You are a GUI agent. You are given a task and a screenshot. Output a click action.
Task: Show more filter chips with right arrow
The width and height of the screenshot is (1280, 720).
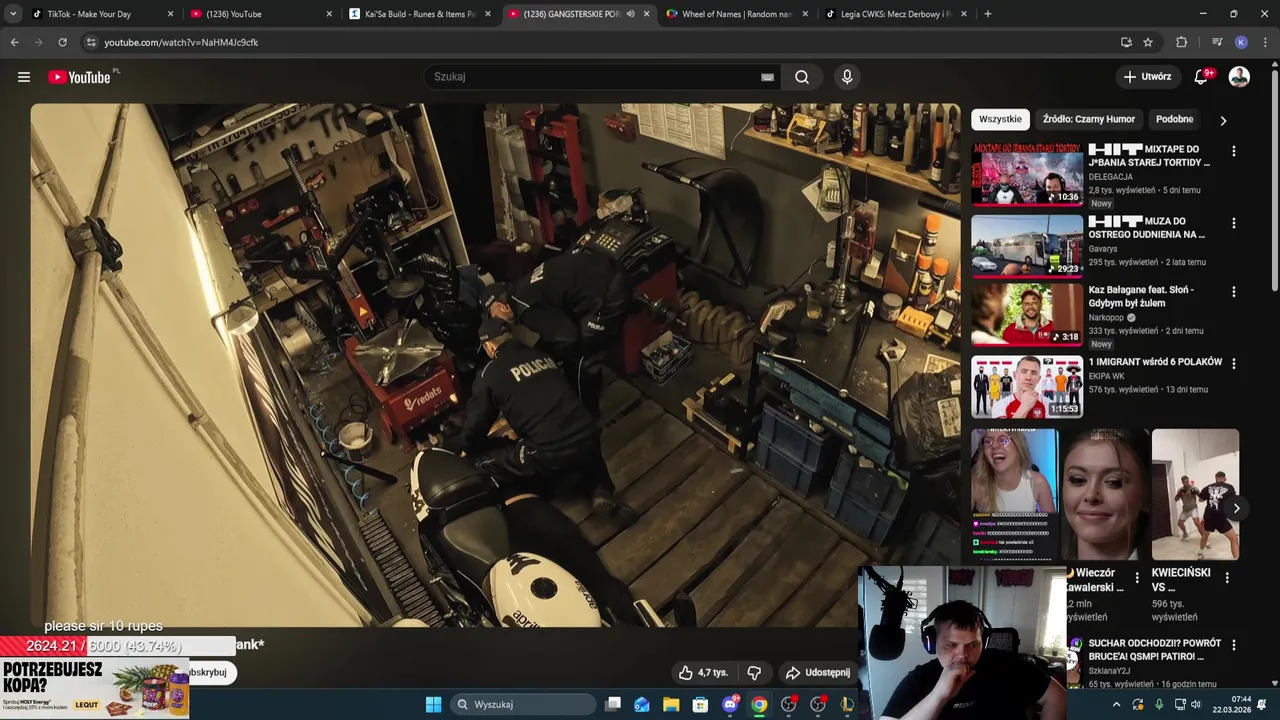pyautogui.click(x=1223, y=120)
